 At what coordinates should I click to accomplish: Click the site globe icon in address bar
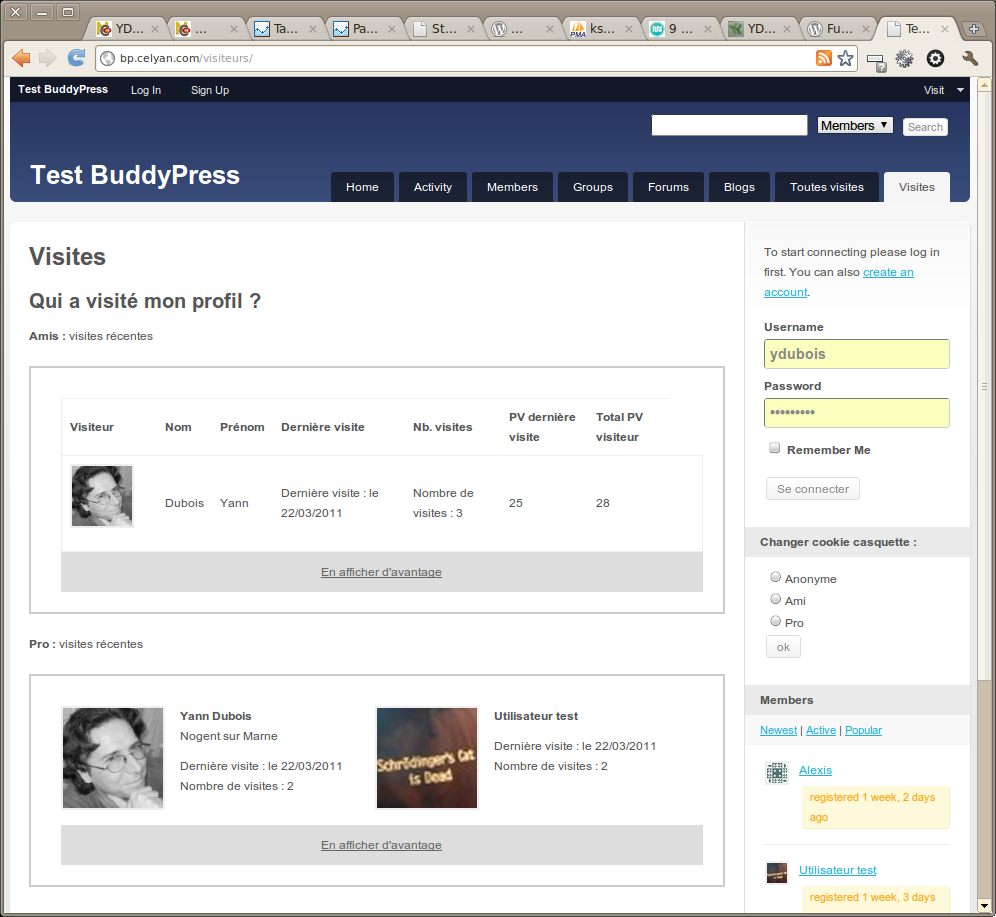[108, 58]
